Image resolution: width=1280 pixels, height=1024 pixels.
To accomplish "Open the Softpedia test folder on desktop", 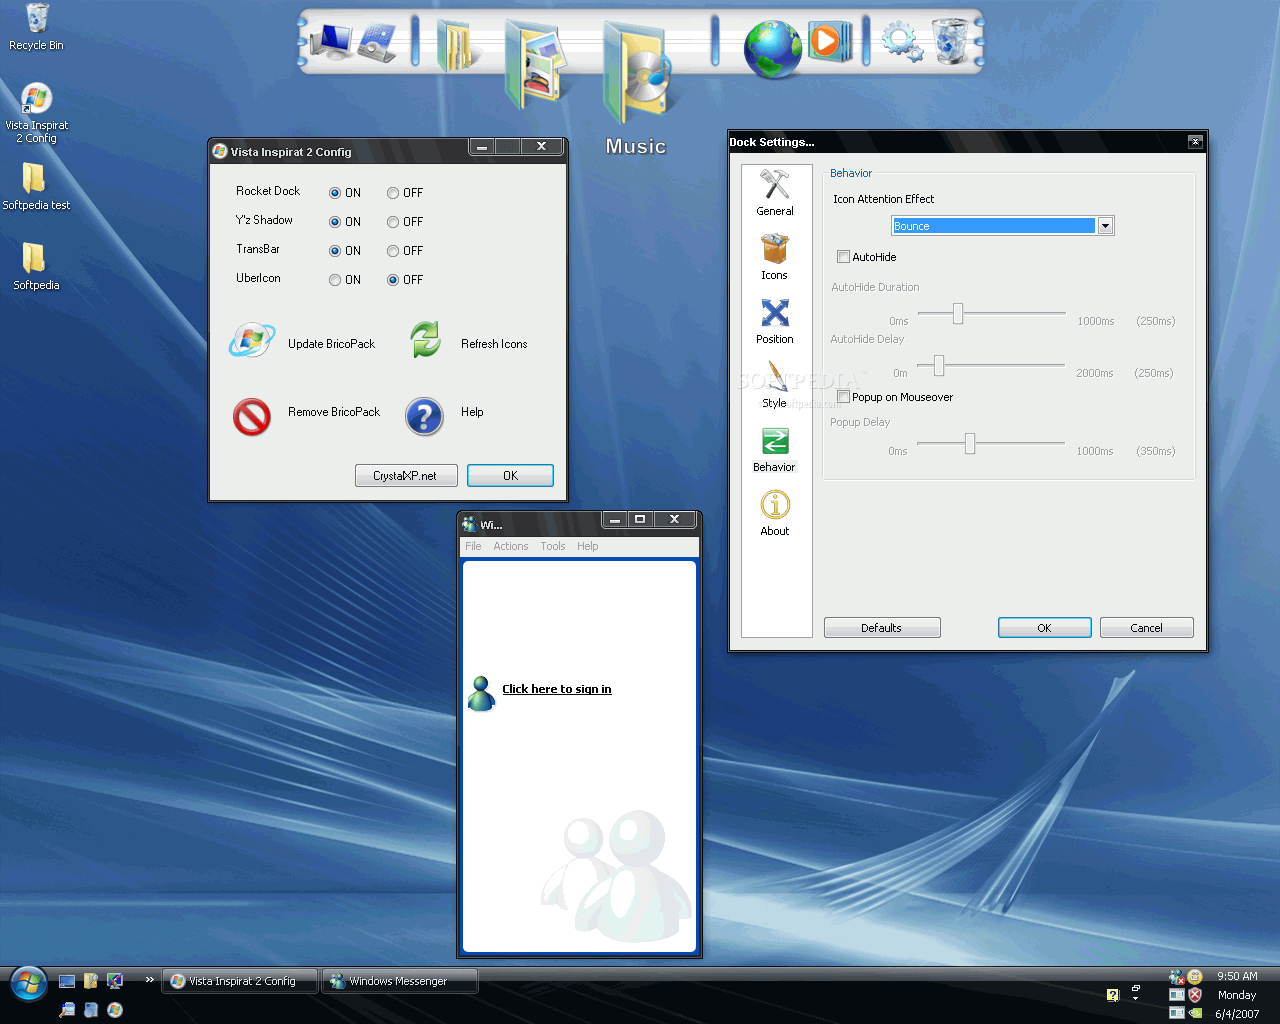I will (x=36, y=186).
